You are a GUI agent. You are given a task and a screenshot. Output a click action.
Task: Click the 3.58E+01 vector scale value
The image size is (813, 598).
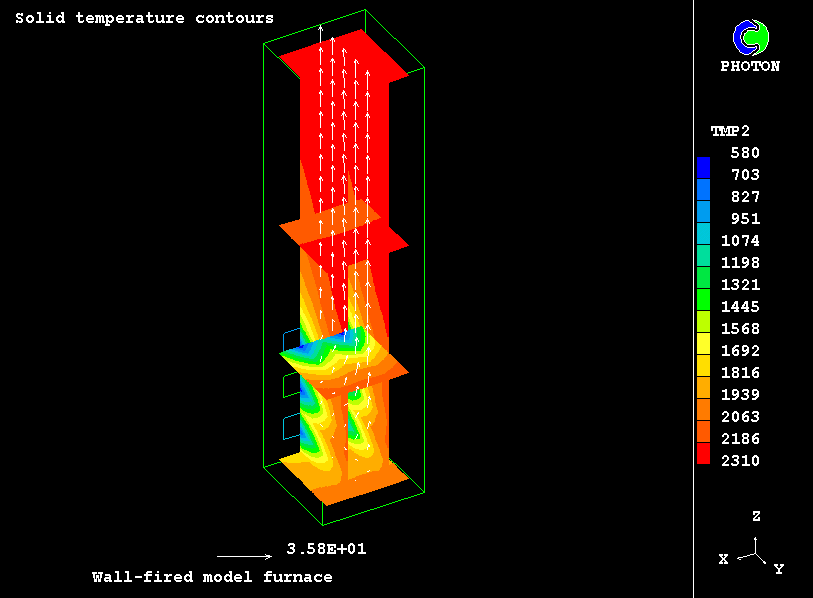point(319,549)
